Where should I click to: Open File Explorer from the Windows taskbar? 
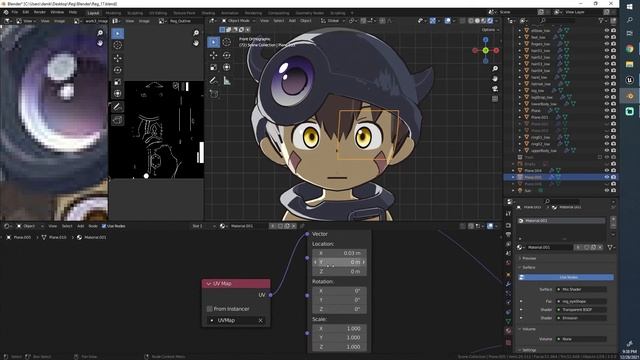pos(630,64)
